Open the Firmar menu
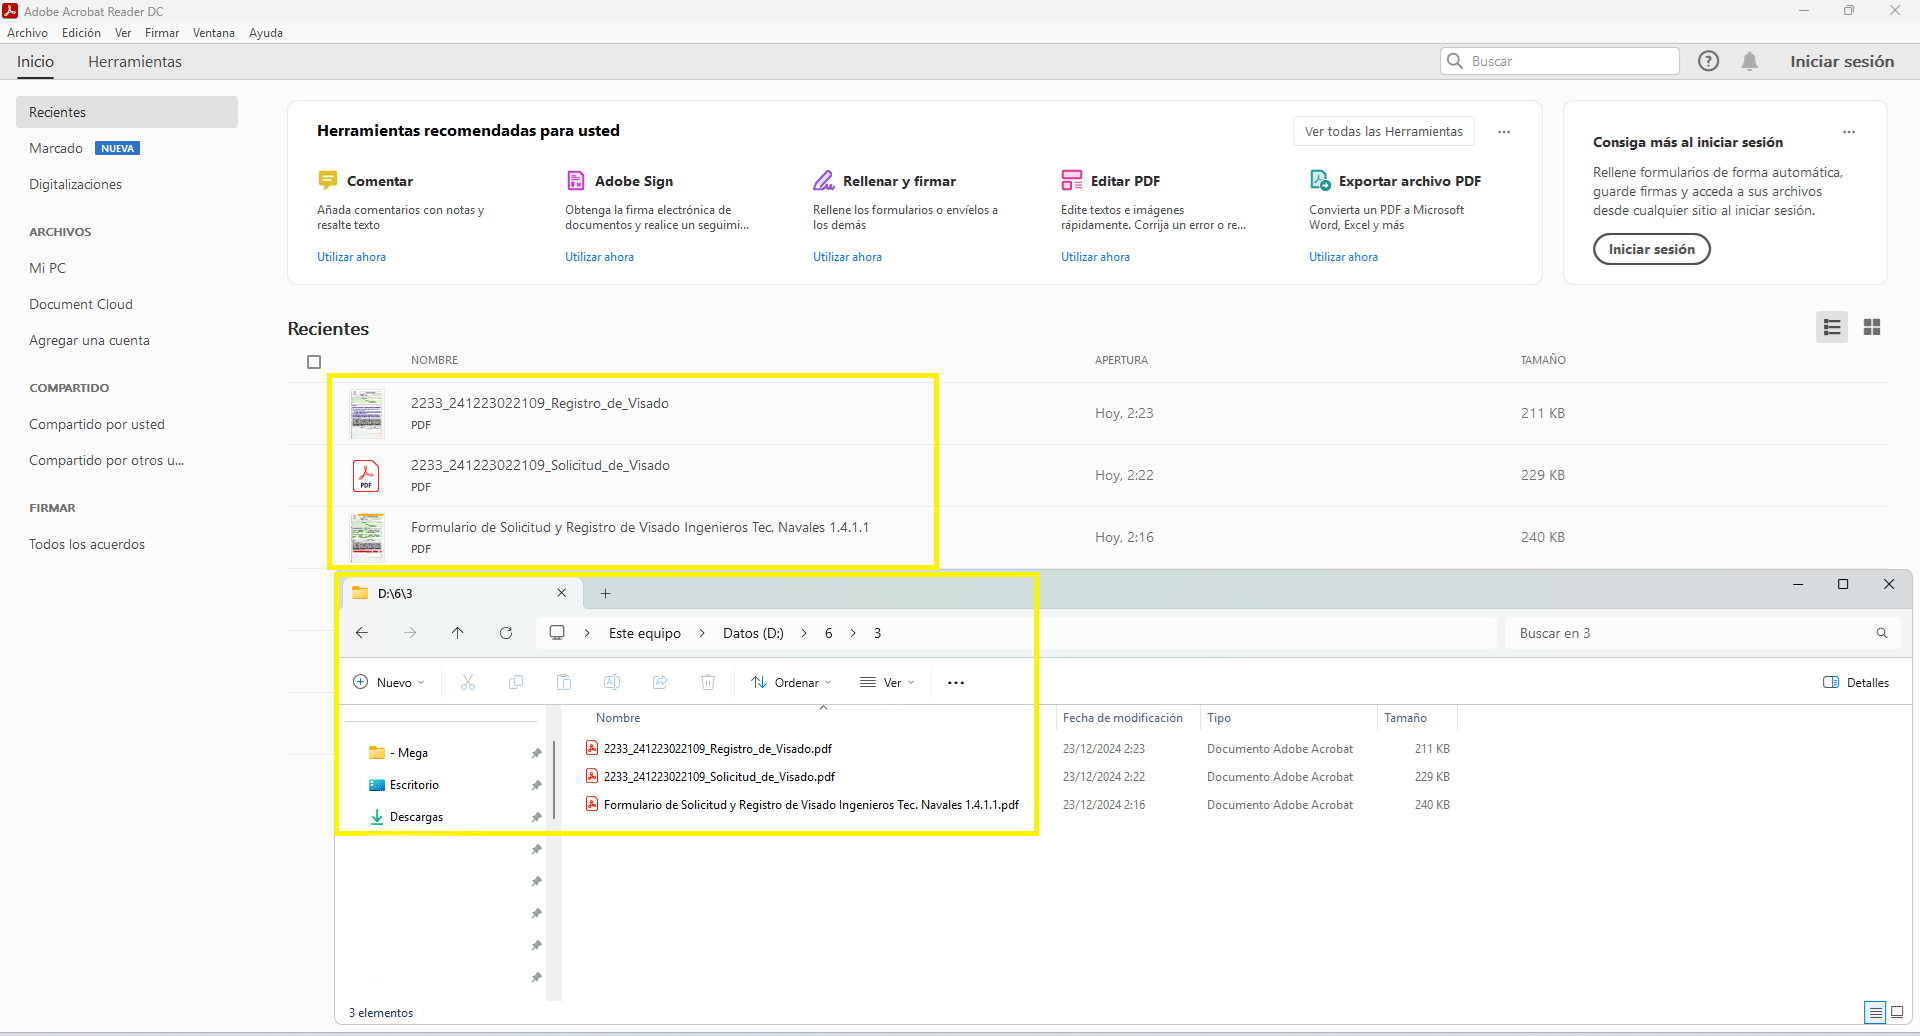The height and width of the screenshot is (1036, 1920). [x=162, y=33]
